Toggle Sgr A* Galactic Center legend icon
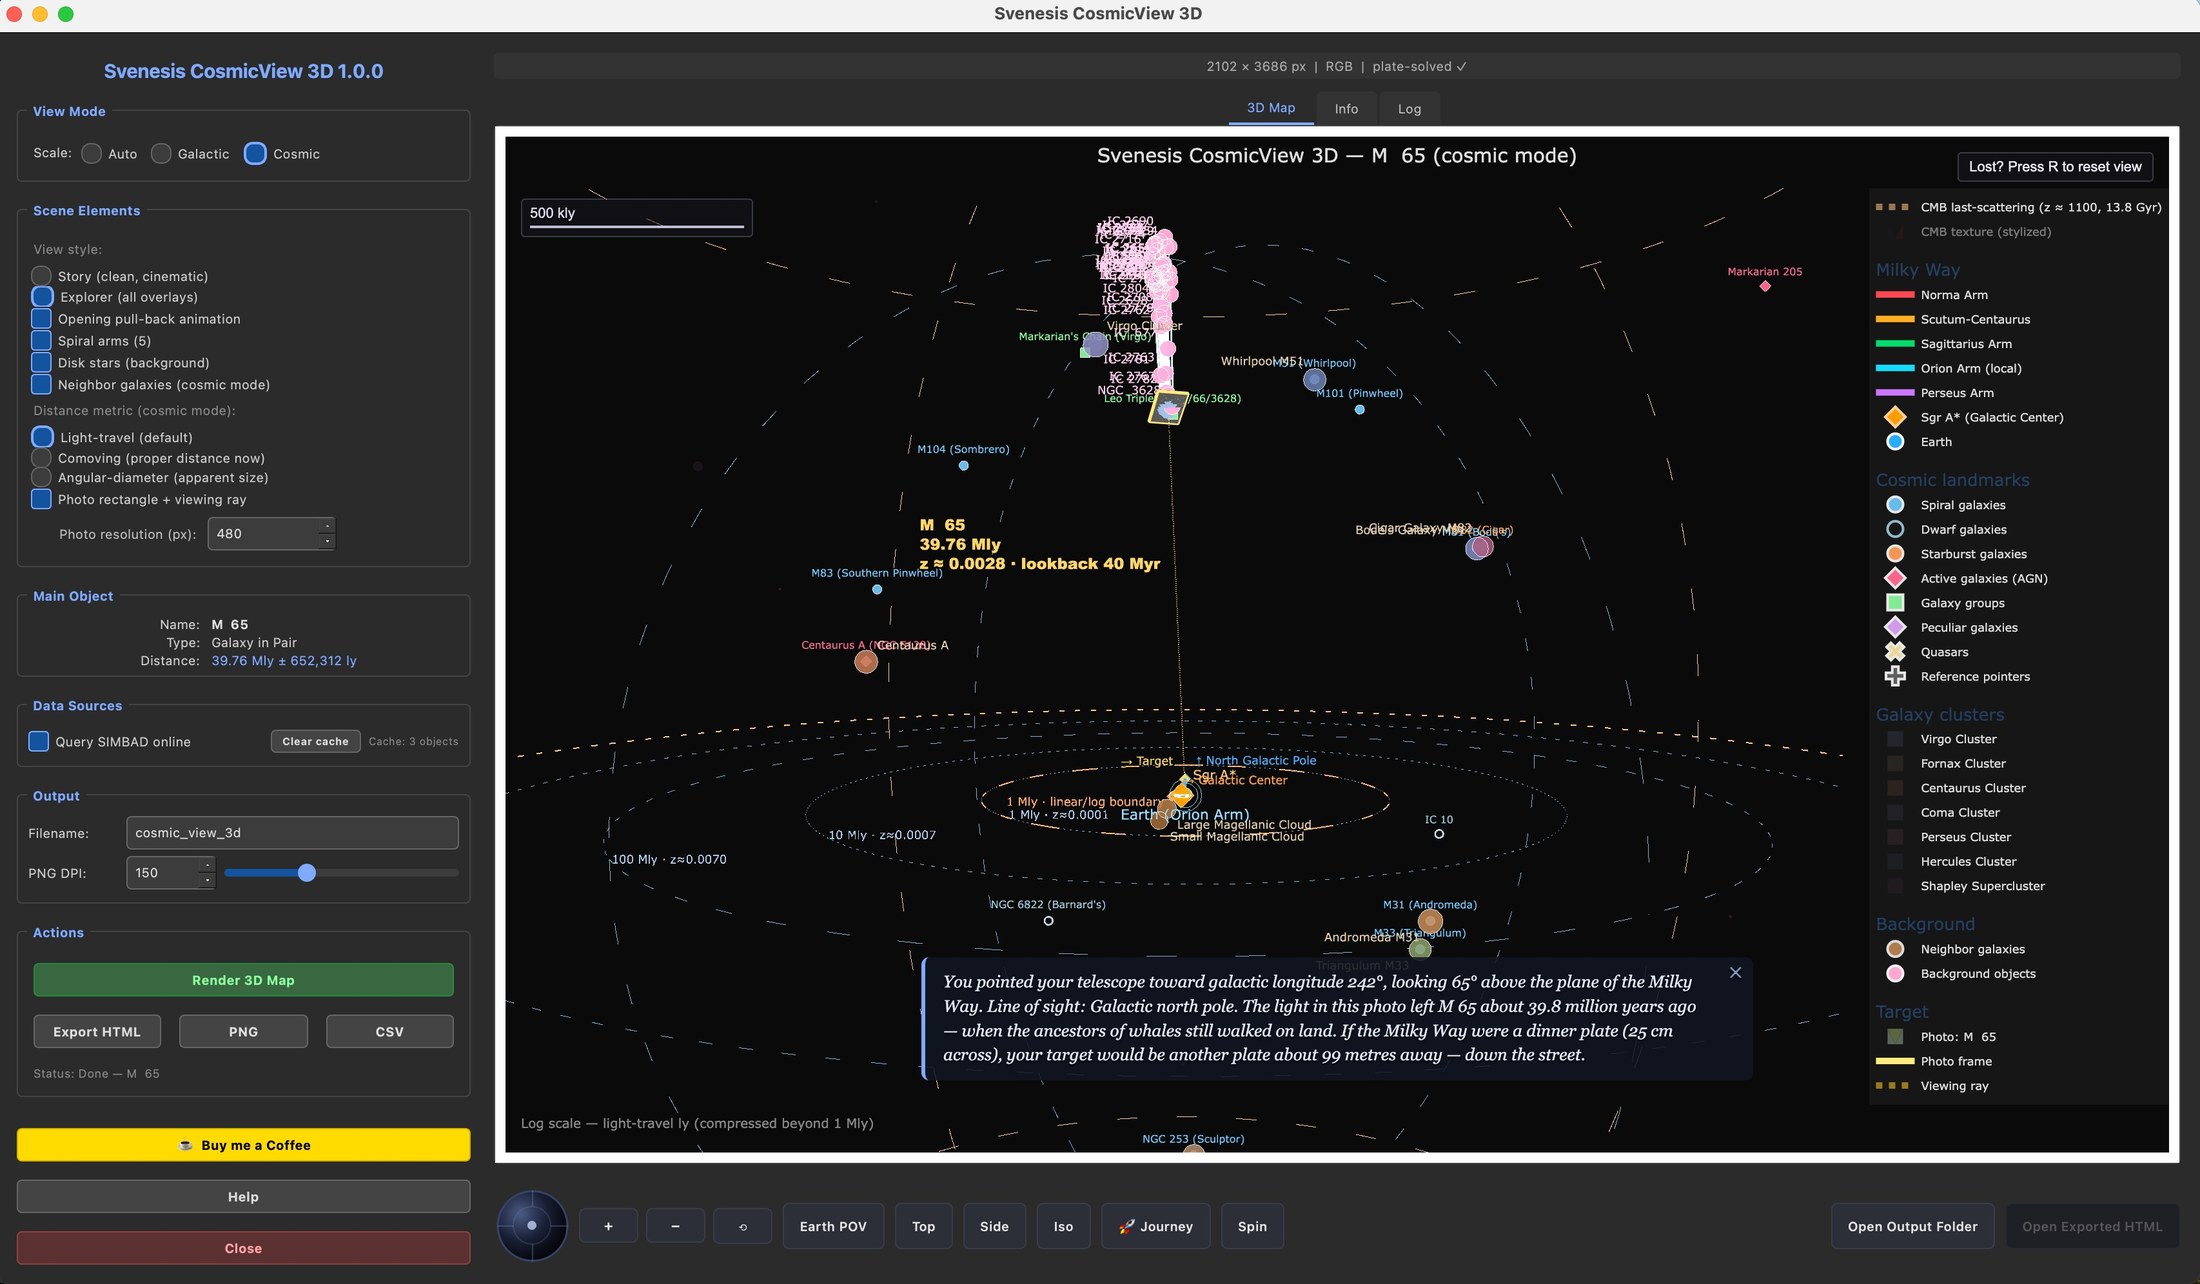The height and width of the screenshot is (1284, 2200). click(x=1894, y=417)
